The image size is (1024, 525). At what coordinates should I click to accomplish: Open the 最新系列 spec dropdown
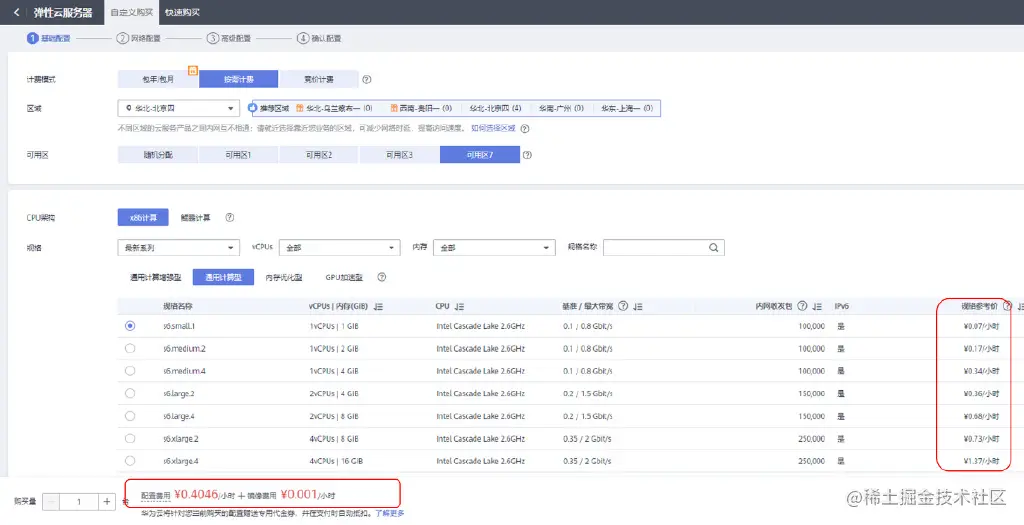[178, 248]
